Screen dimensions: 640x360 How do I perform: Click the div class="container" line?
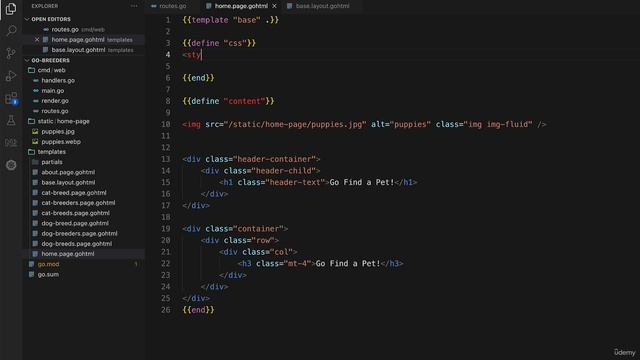pos(235,229)
